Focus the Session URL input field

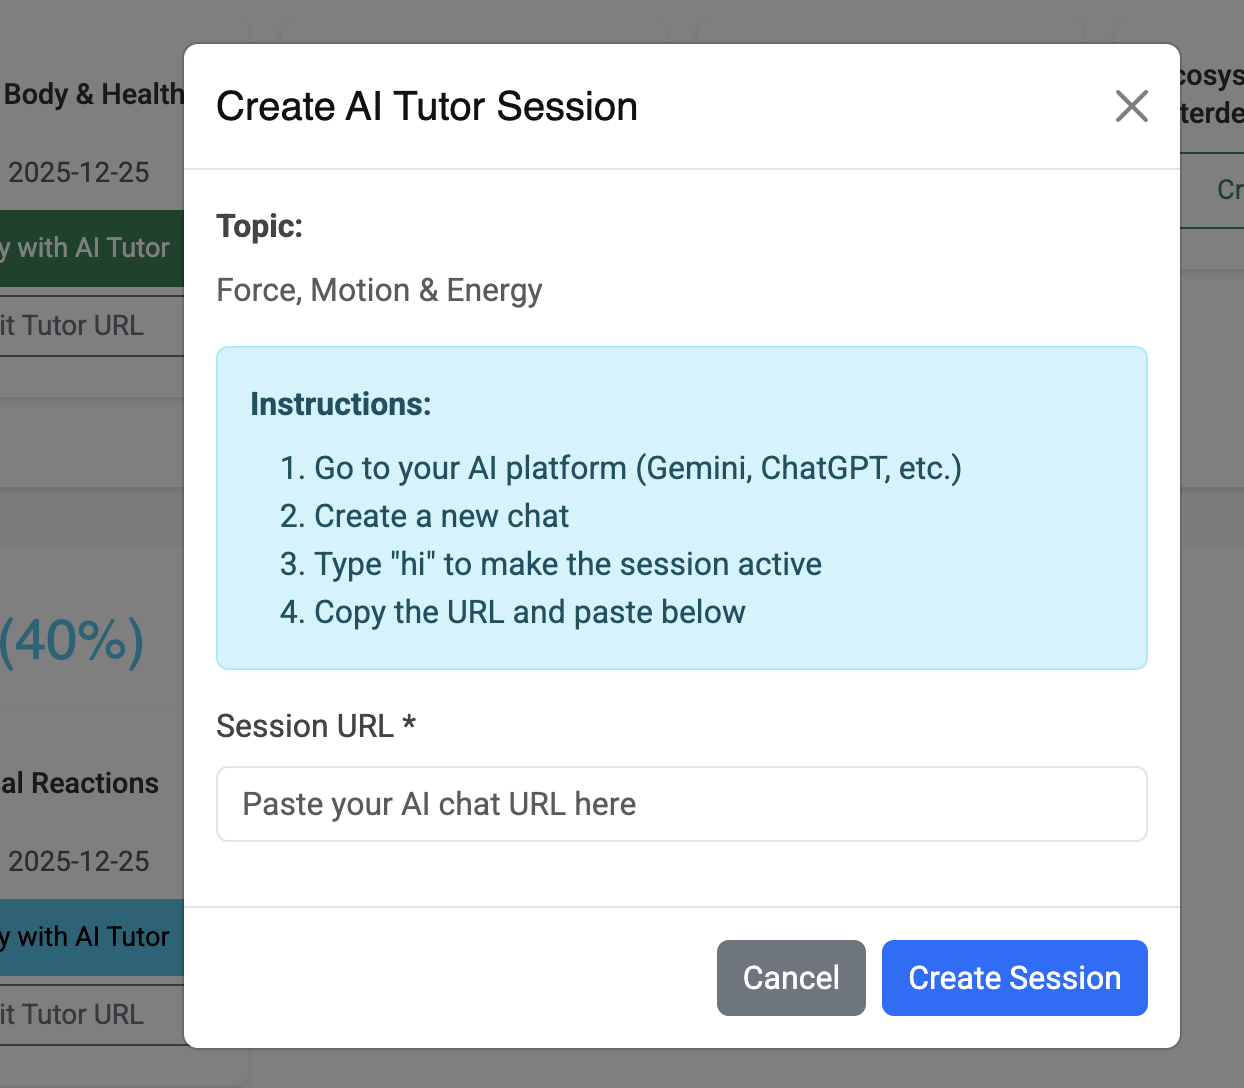[x=681, y=804]
